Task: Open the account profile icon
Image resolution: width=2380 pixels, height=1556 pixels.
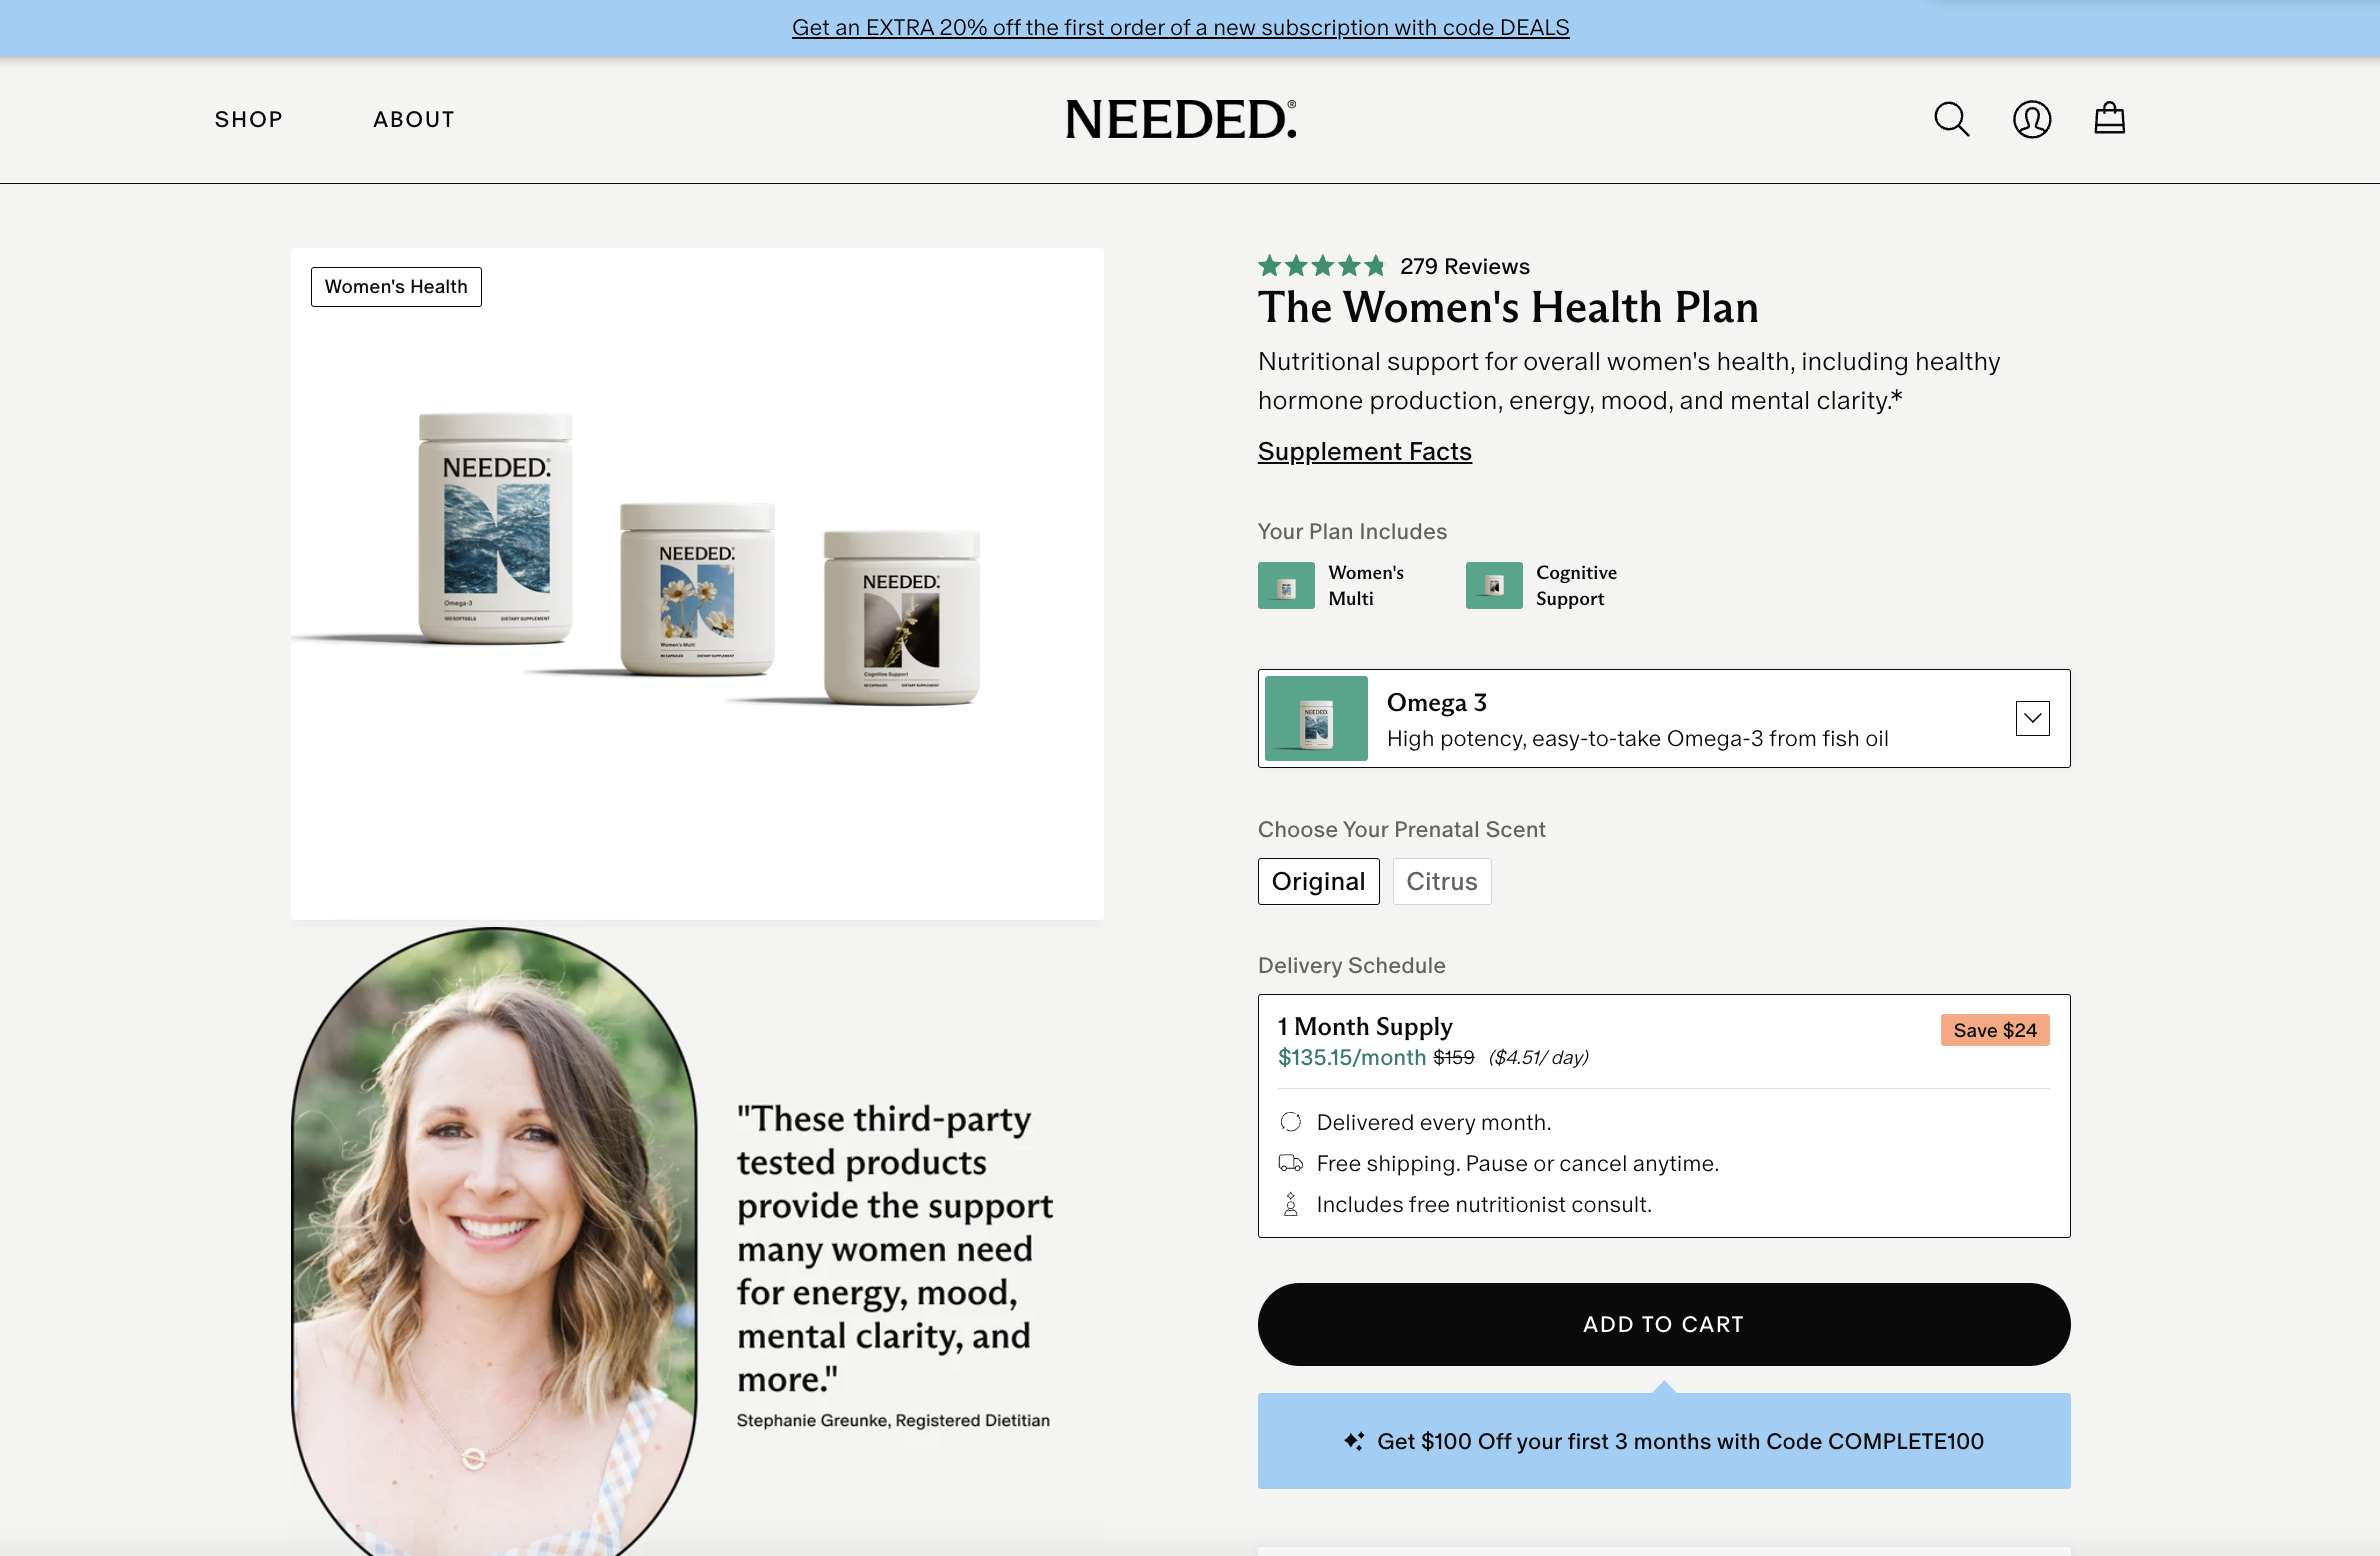Action: pos(2031,119)
